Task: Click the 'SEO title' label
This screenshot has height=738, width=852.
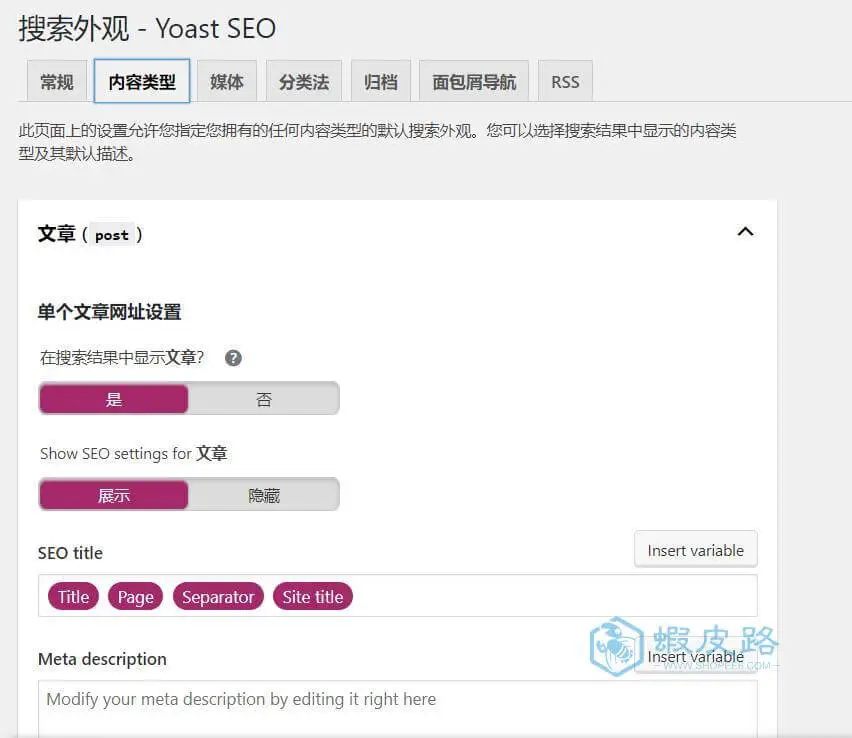Action: coord(70,553)
